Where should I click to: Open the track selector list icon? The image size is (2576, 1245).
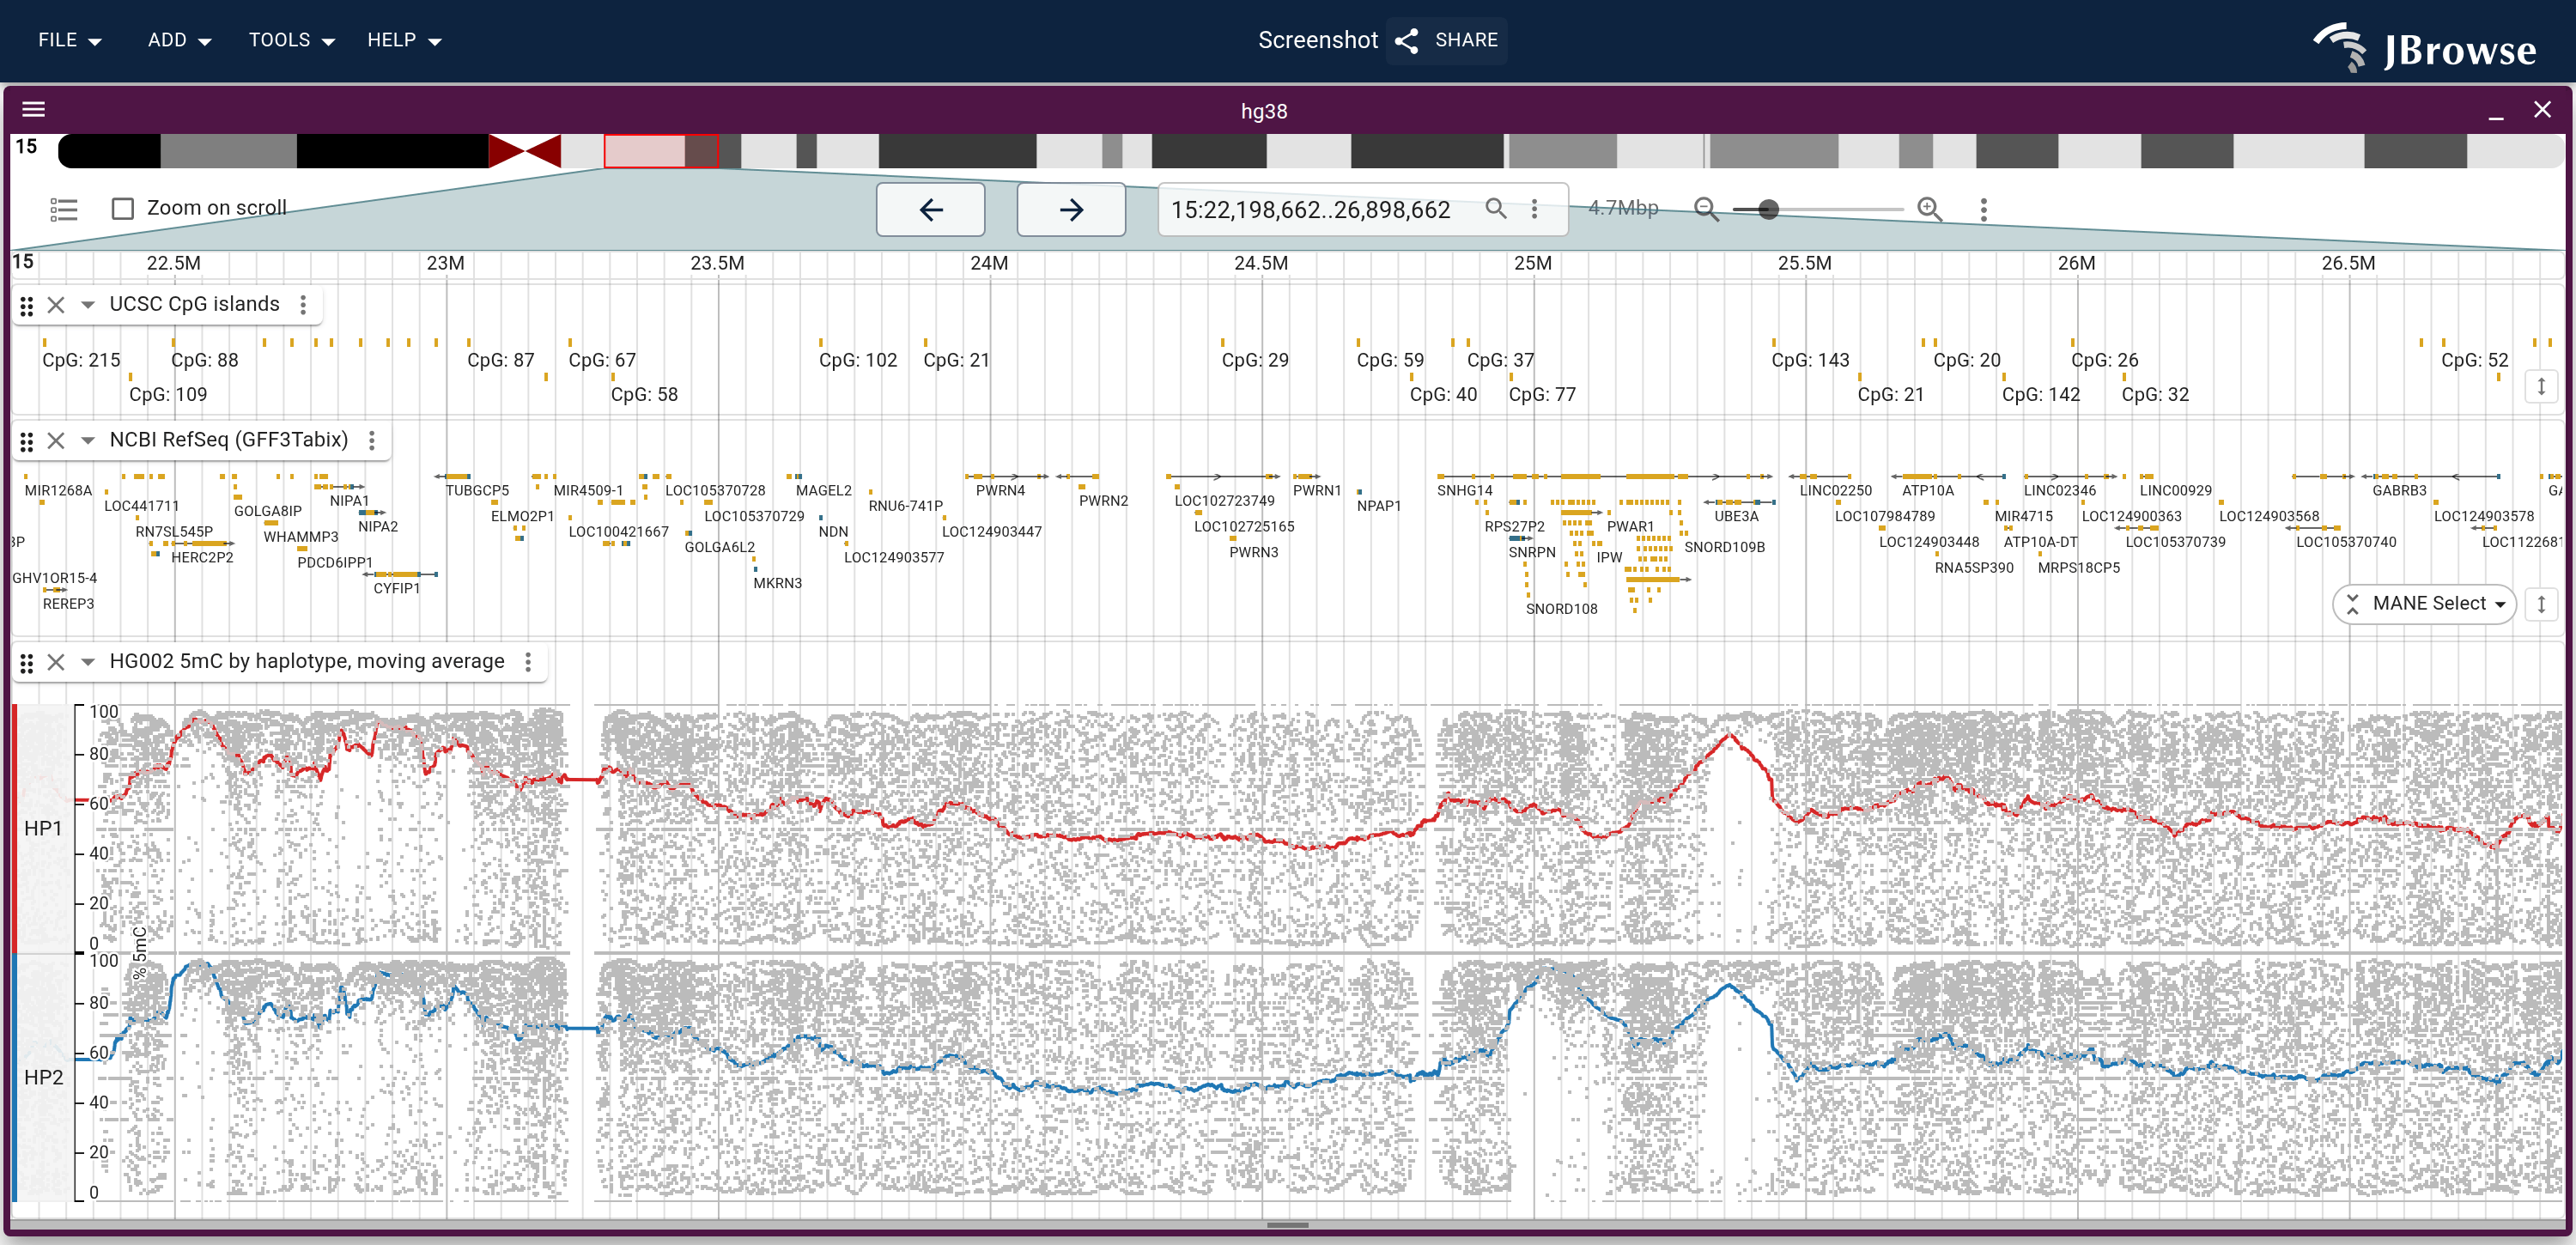click(64, 209)
